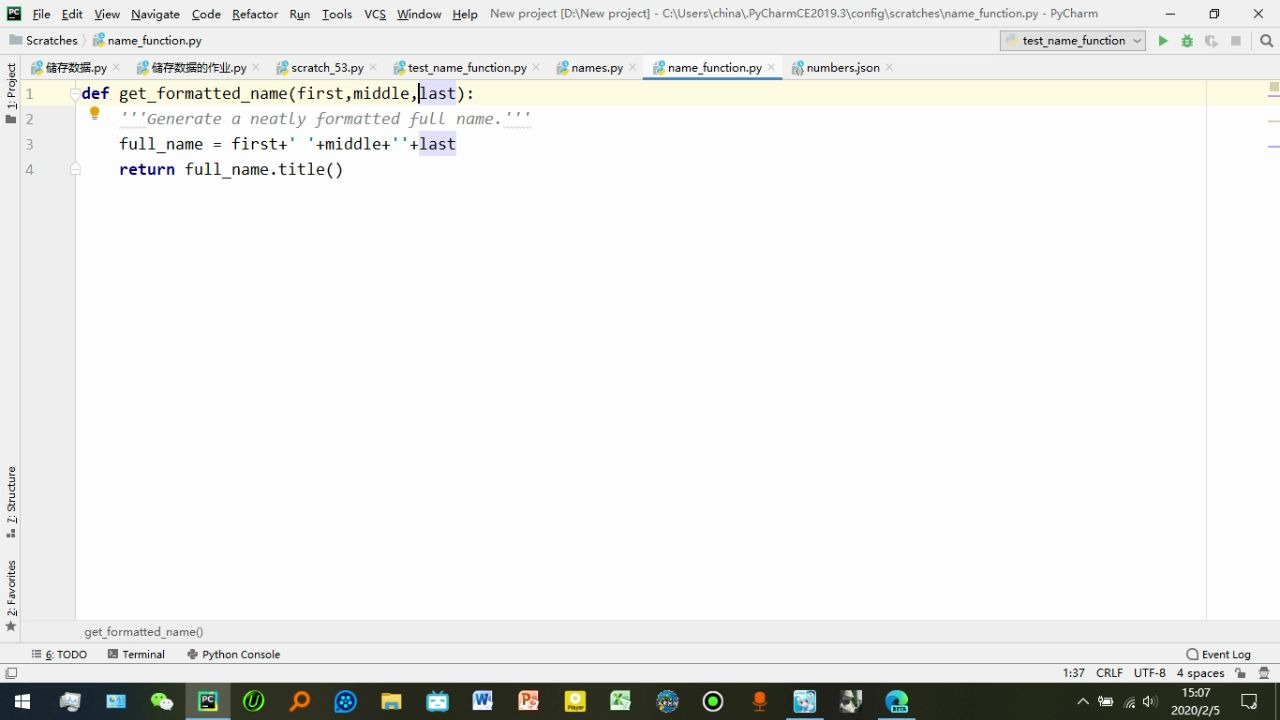Change indentation by clicking 4 spaces
The image size is (1280, 720).
pos(1200,673)
